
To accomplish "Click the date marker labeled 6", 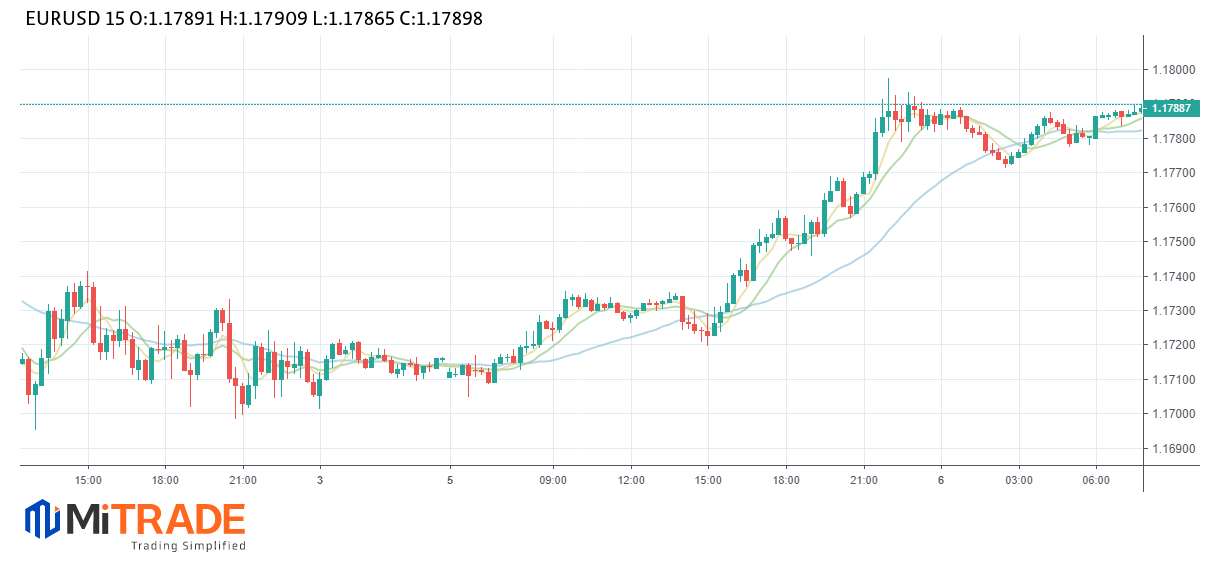I will (941, 481).
